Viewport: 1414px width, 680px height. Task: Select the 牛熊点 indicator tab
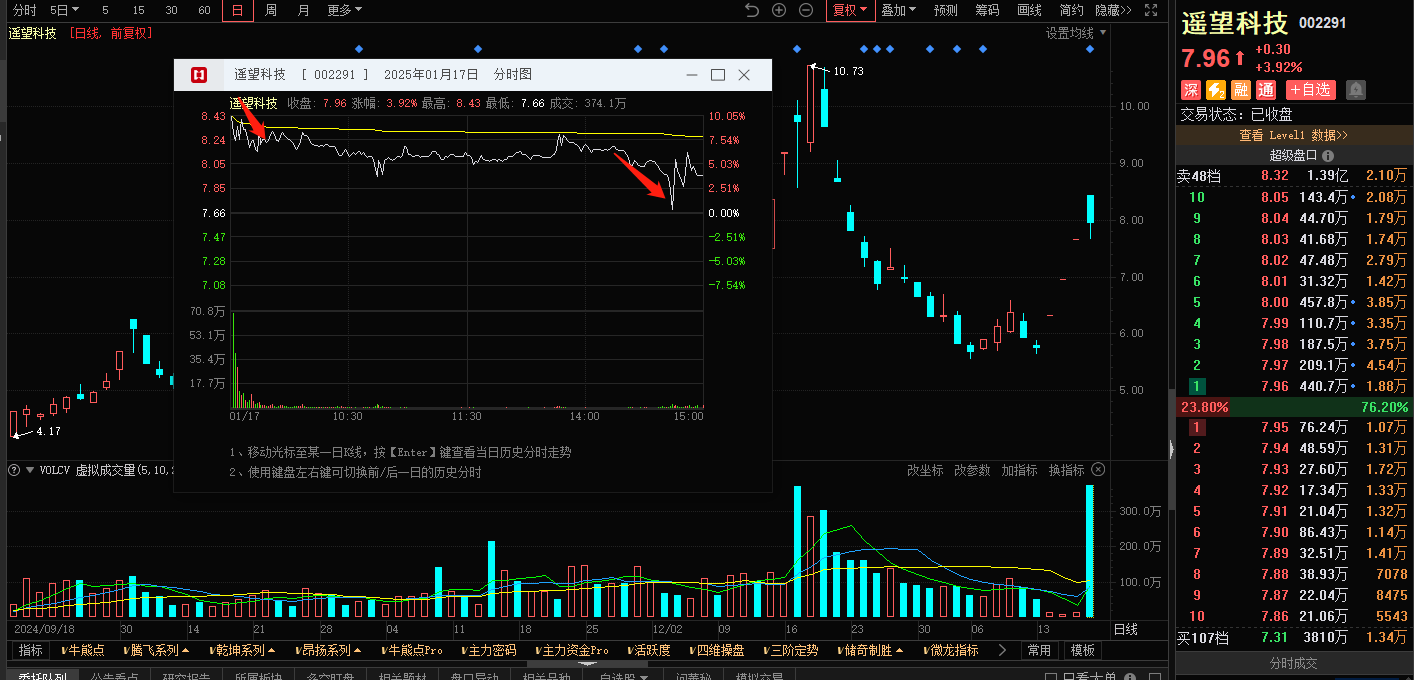[x=82, y=650]
